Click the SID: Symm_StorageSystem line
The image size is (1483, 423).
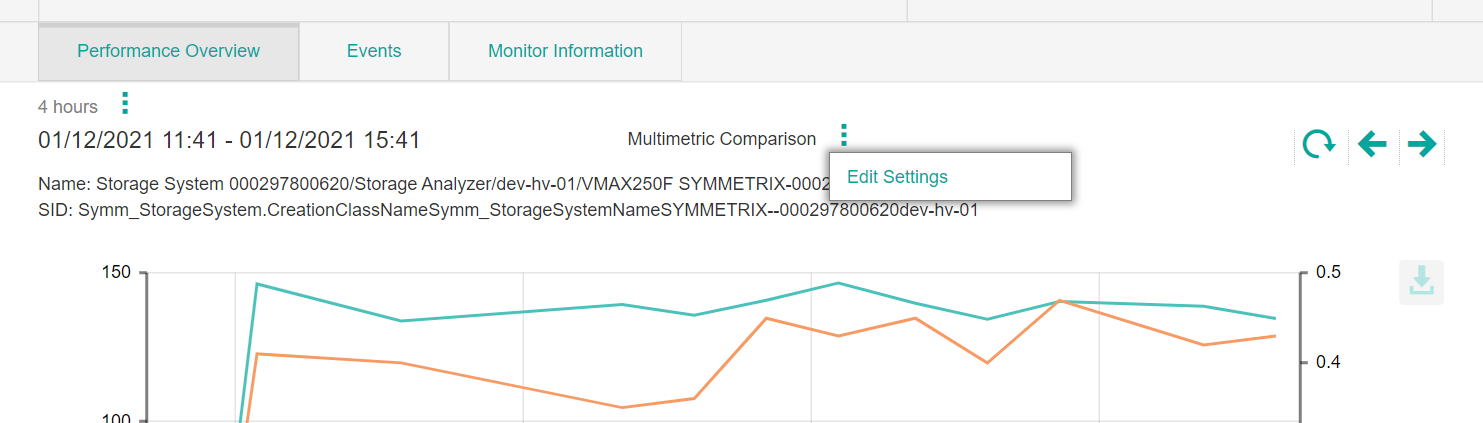(508, 211)
